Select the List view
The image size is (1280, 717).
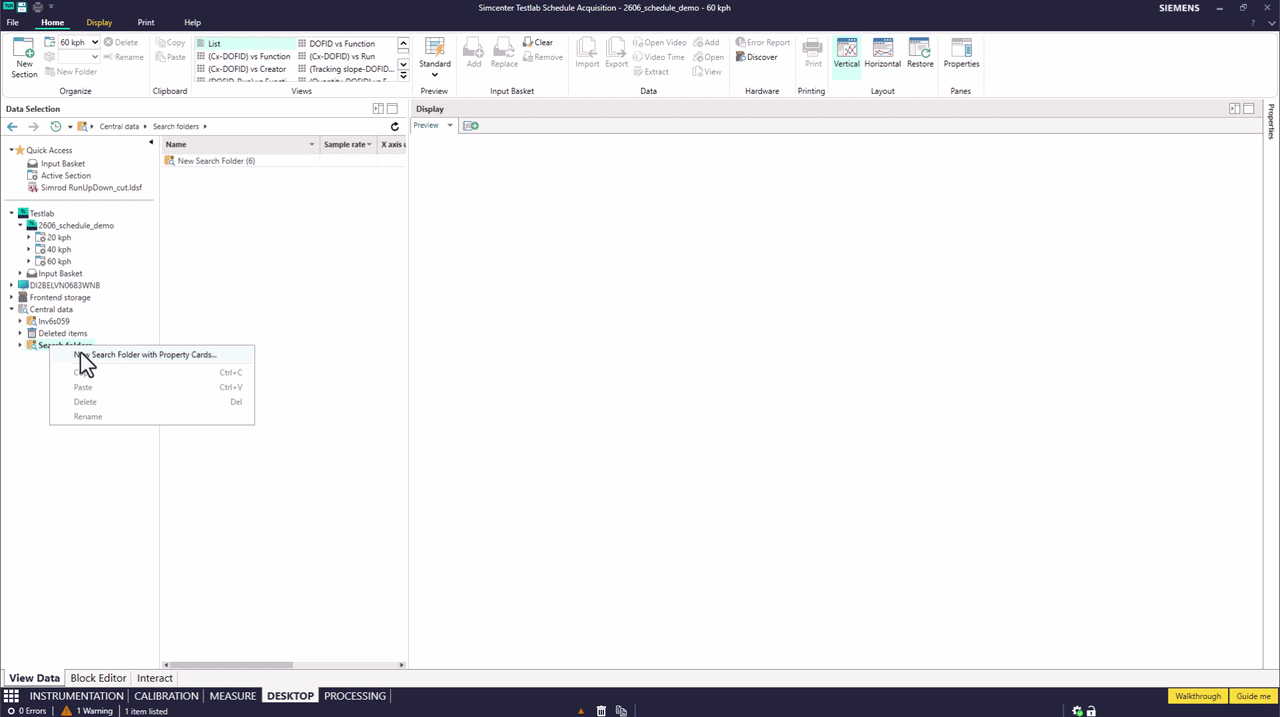pos(246,44)
